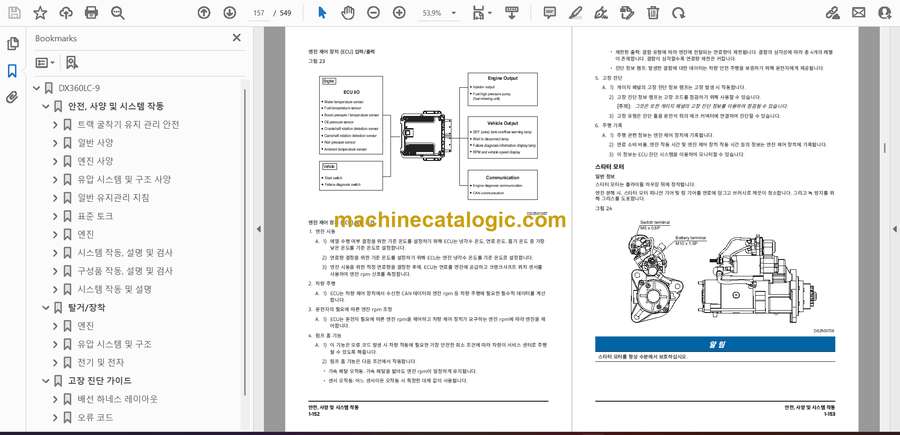Click the zoom out minus button
900x435 pixels.
pos(374,13)
